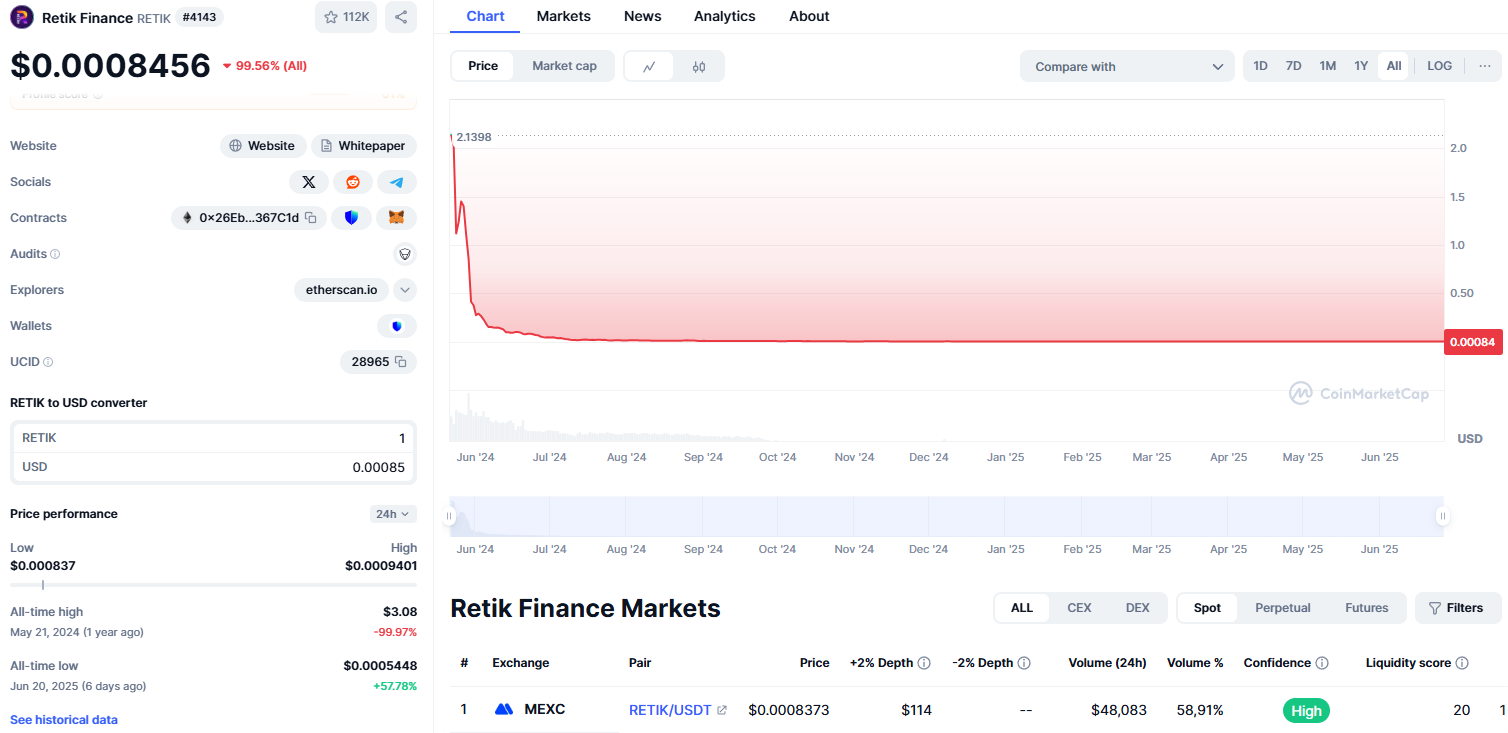This screenshot has width=1508, height=733.
Task: Click the Retik Finance coin logo
Action: tap(22, 17)
